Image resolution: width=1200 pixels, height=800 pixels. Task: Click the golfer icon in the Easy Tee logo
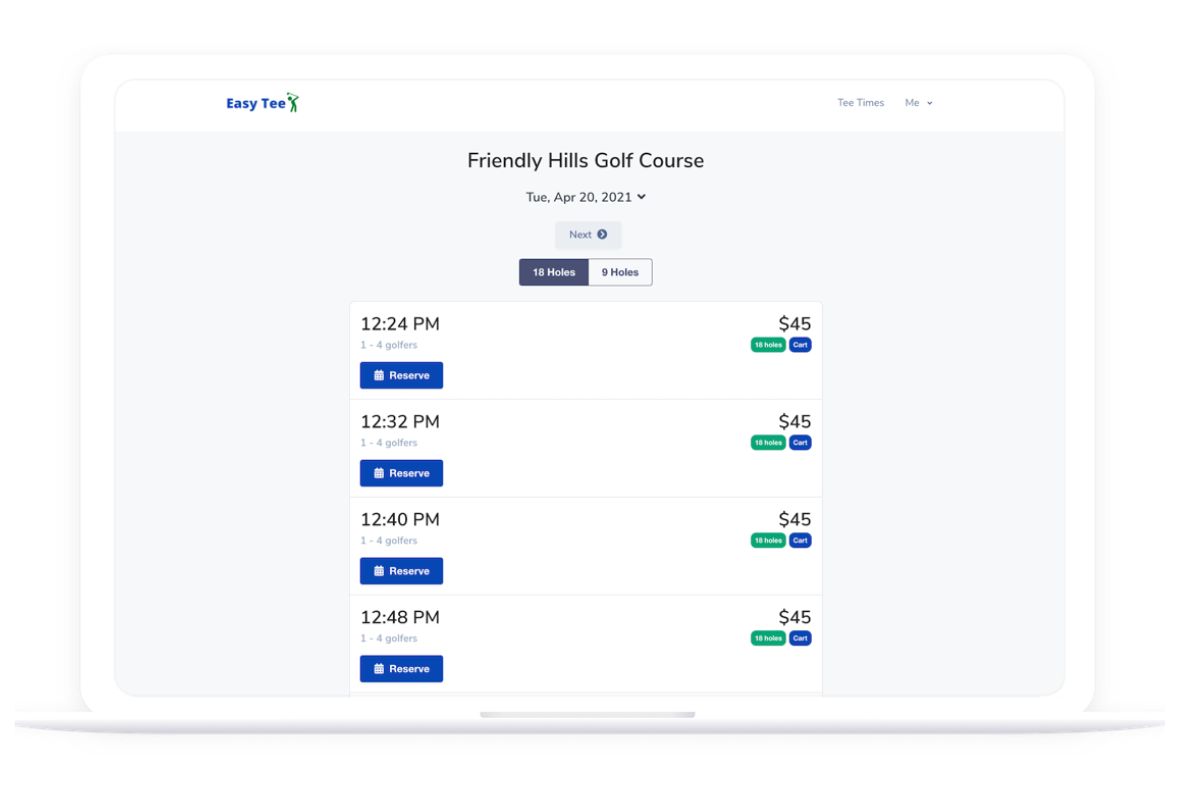[293, 103]
